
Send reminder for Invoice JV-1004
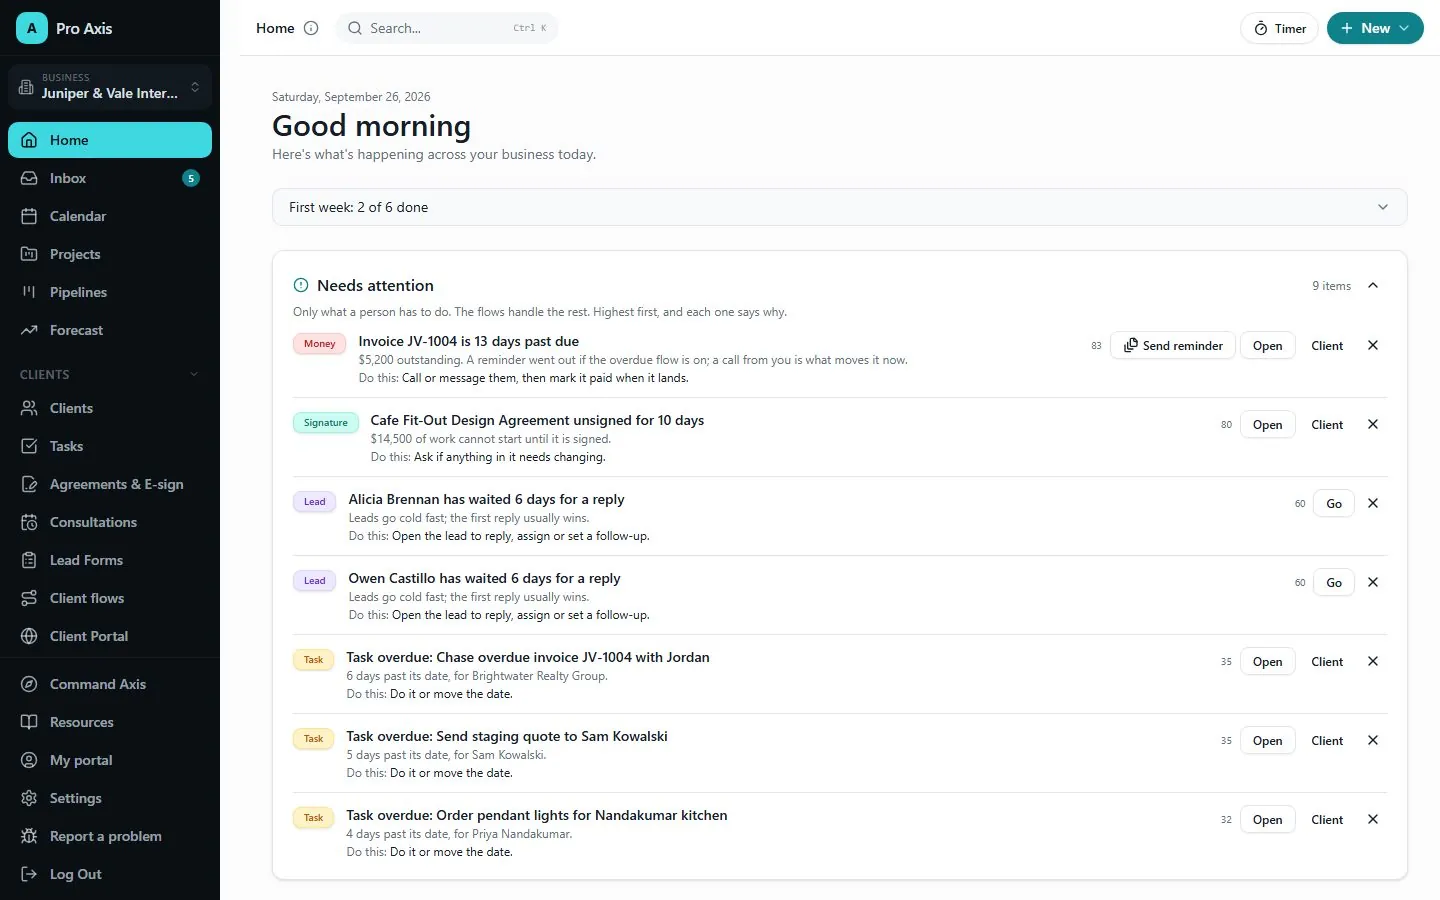1173,345
